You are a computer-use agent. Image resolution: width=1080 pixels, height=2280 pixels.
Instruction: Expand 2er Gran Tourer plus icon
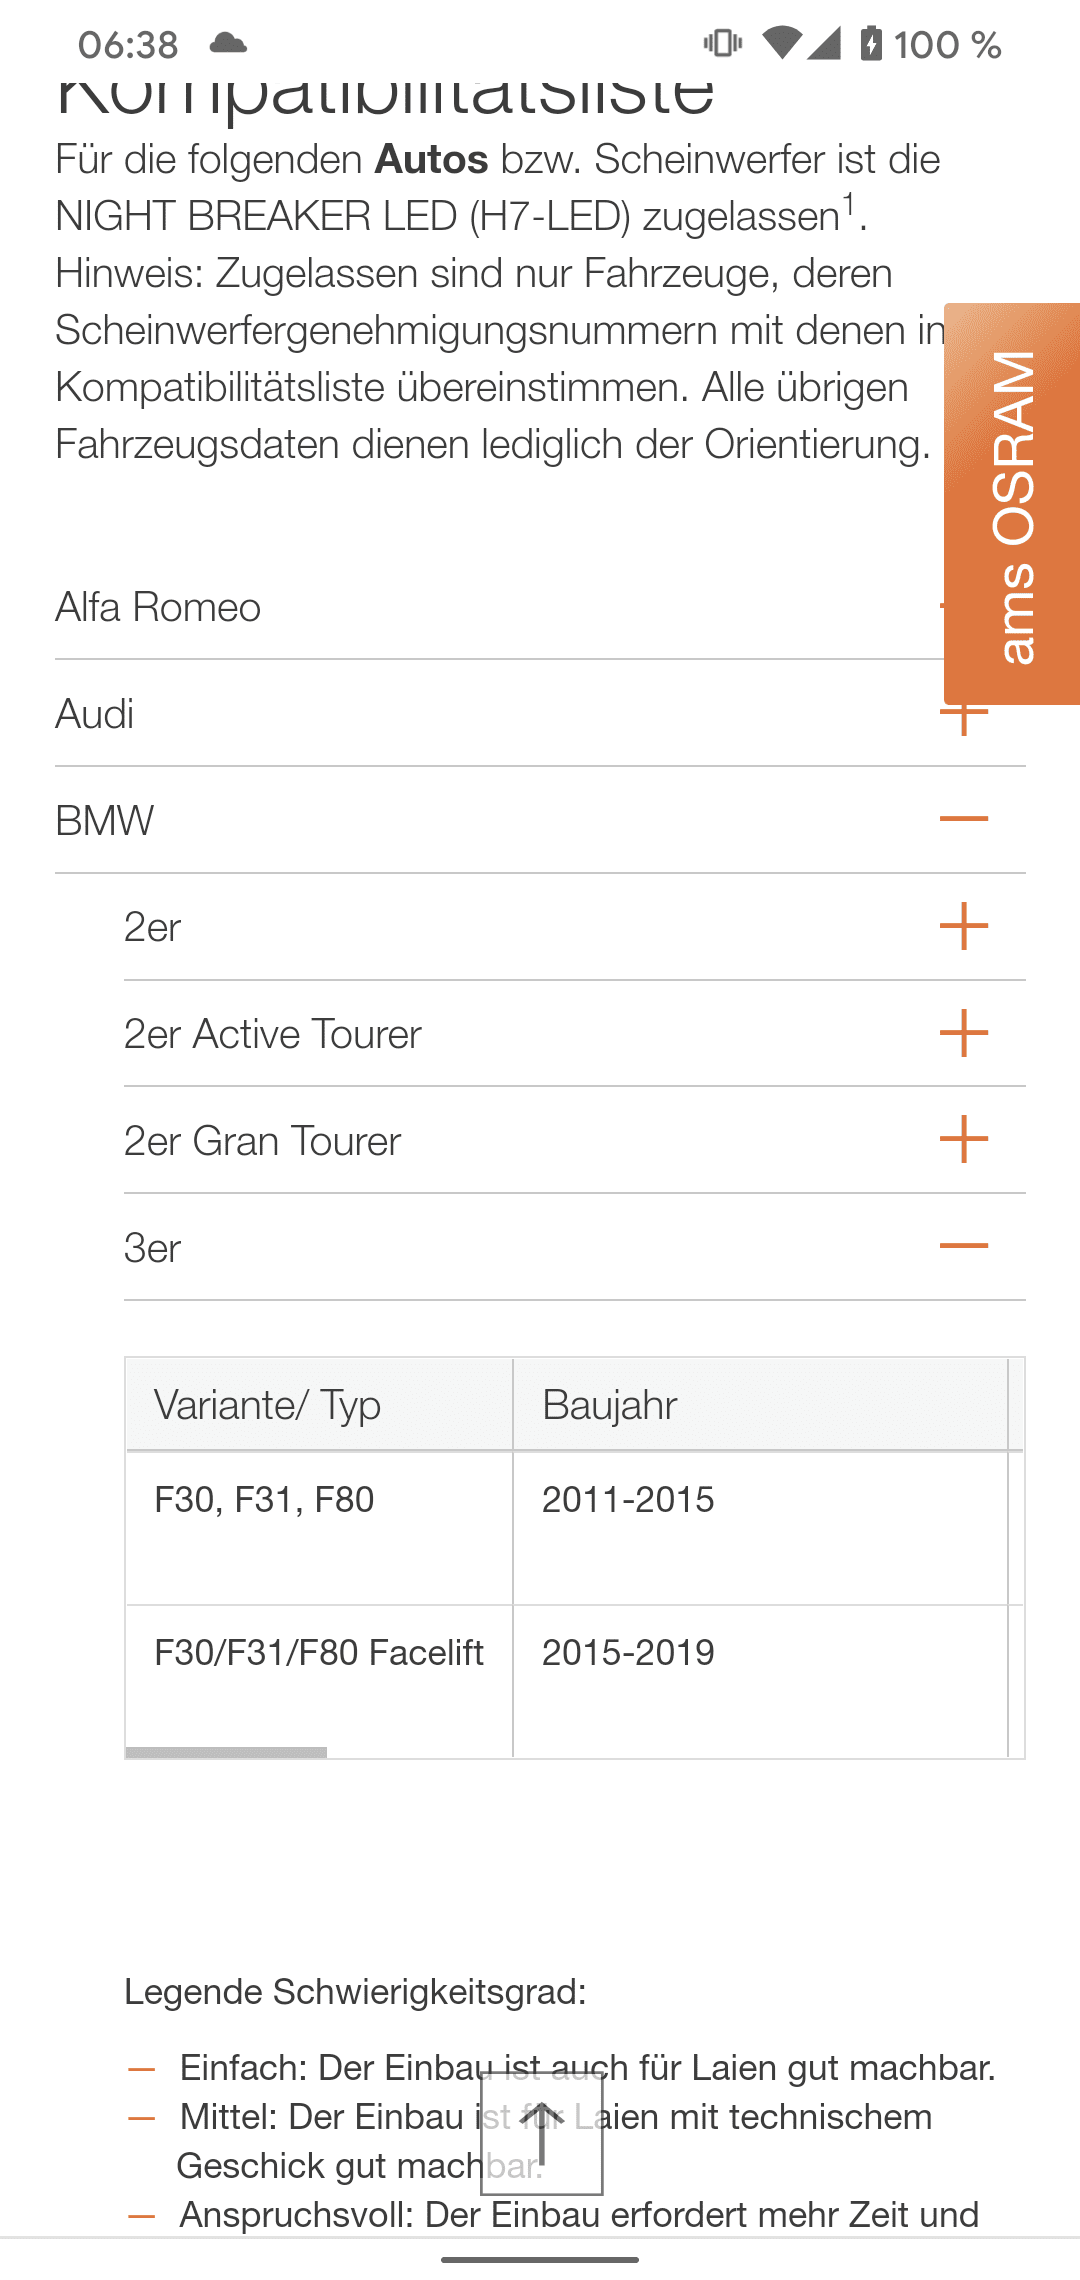(964, 1140)
